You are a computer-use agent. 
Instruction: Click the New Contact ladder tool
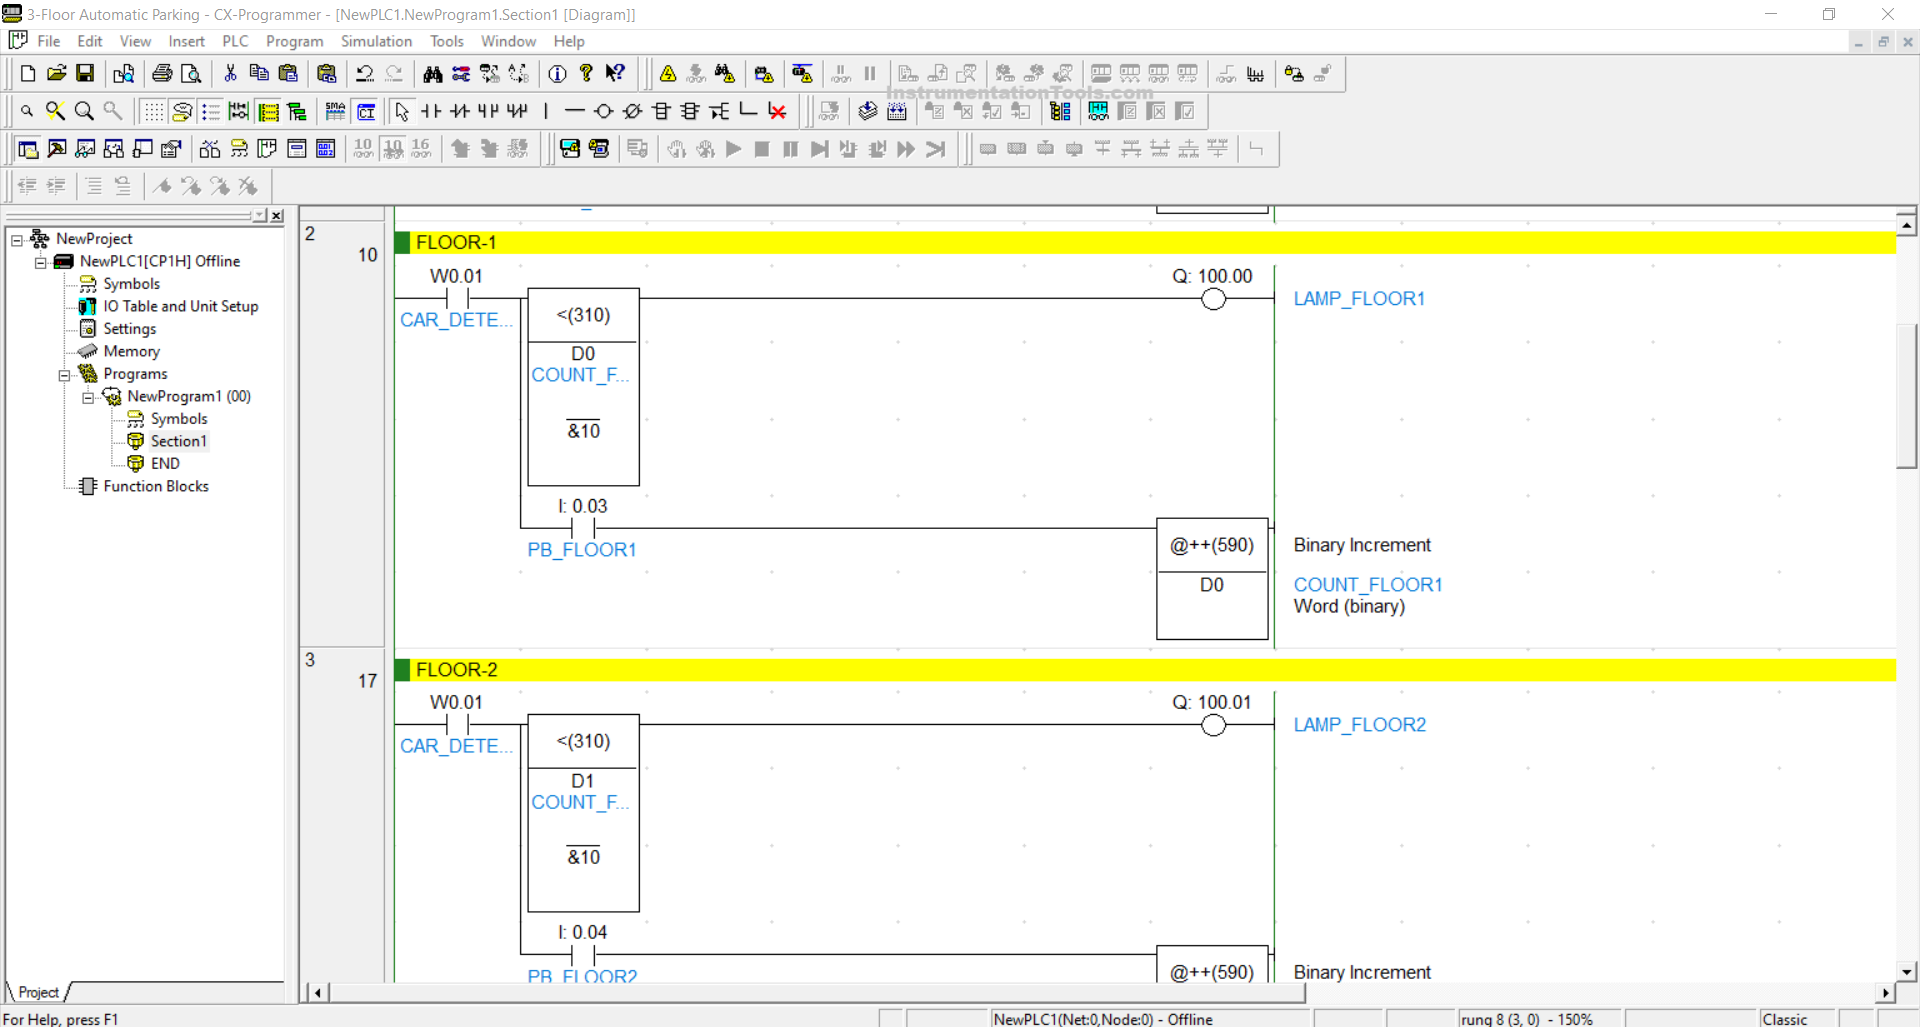[x=431, y=111]
